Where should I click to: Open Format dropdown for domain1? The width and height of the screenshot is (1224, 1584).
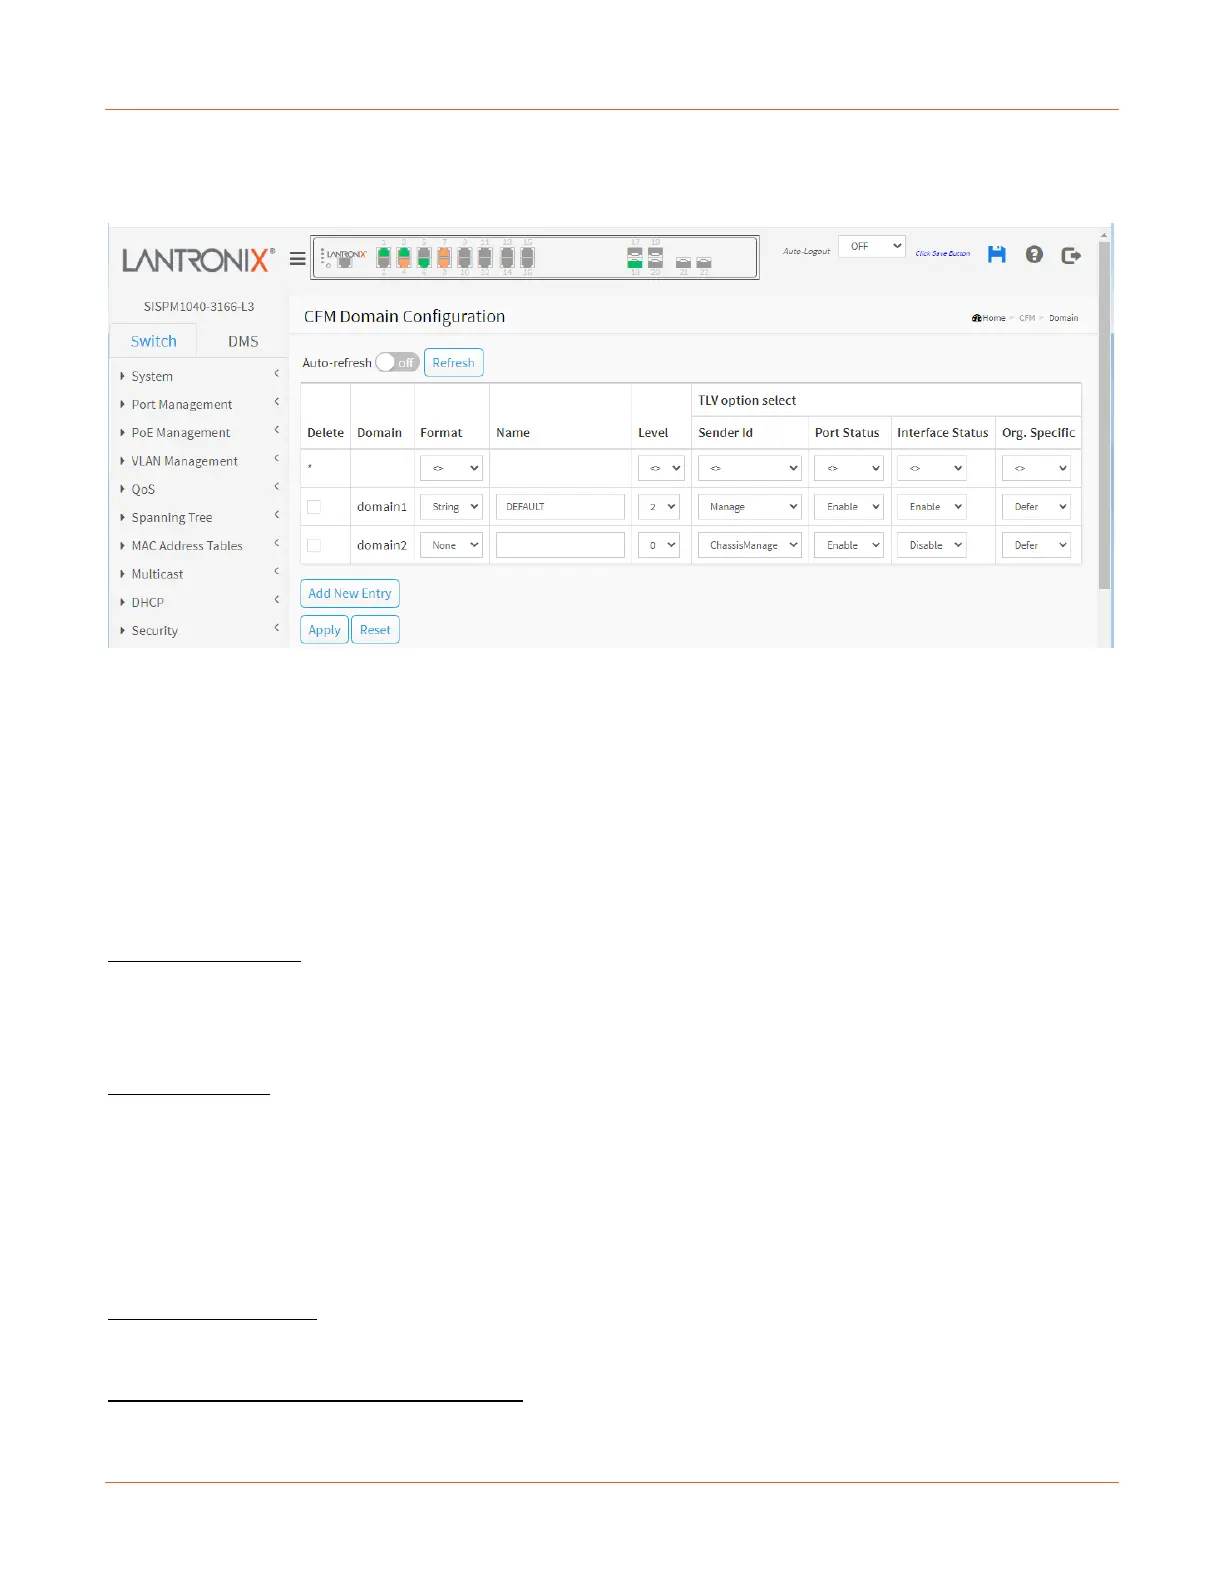(451, 507)
